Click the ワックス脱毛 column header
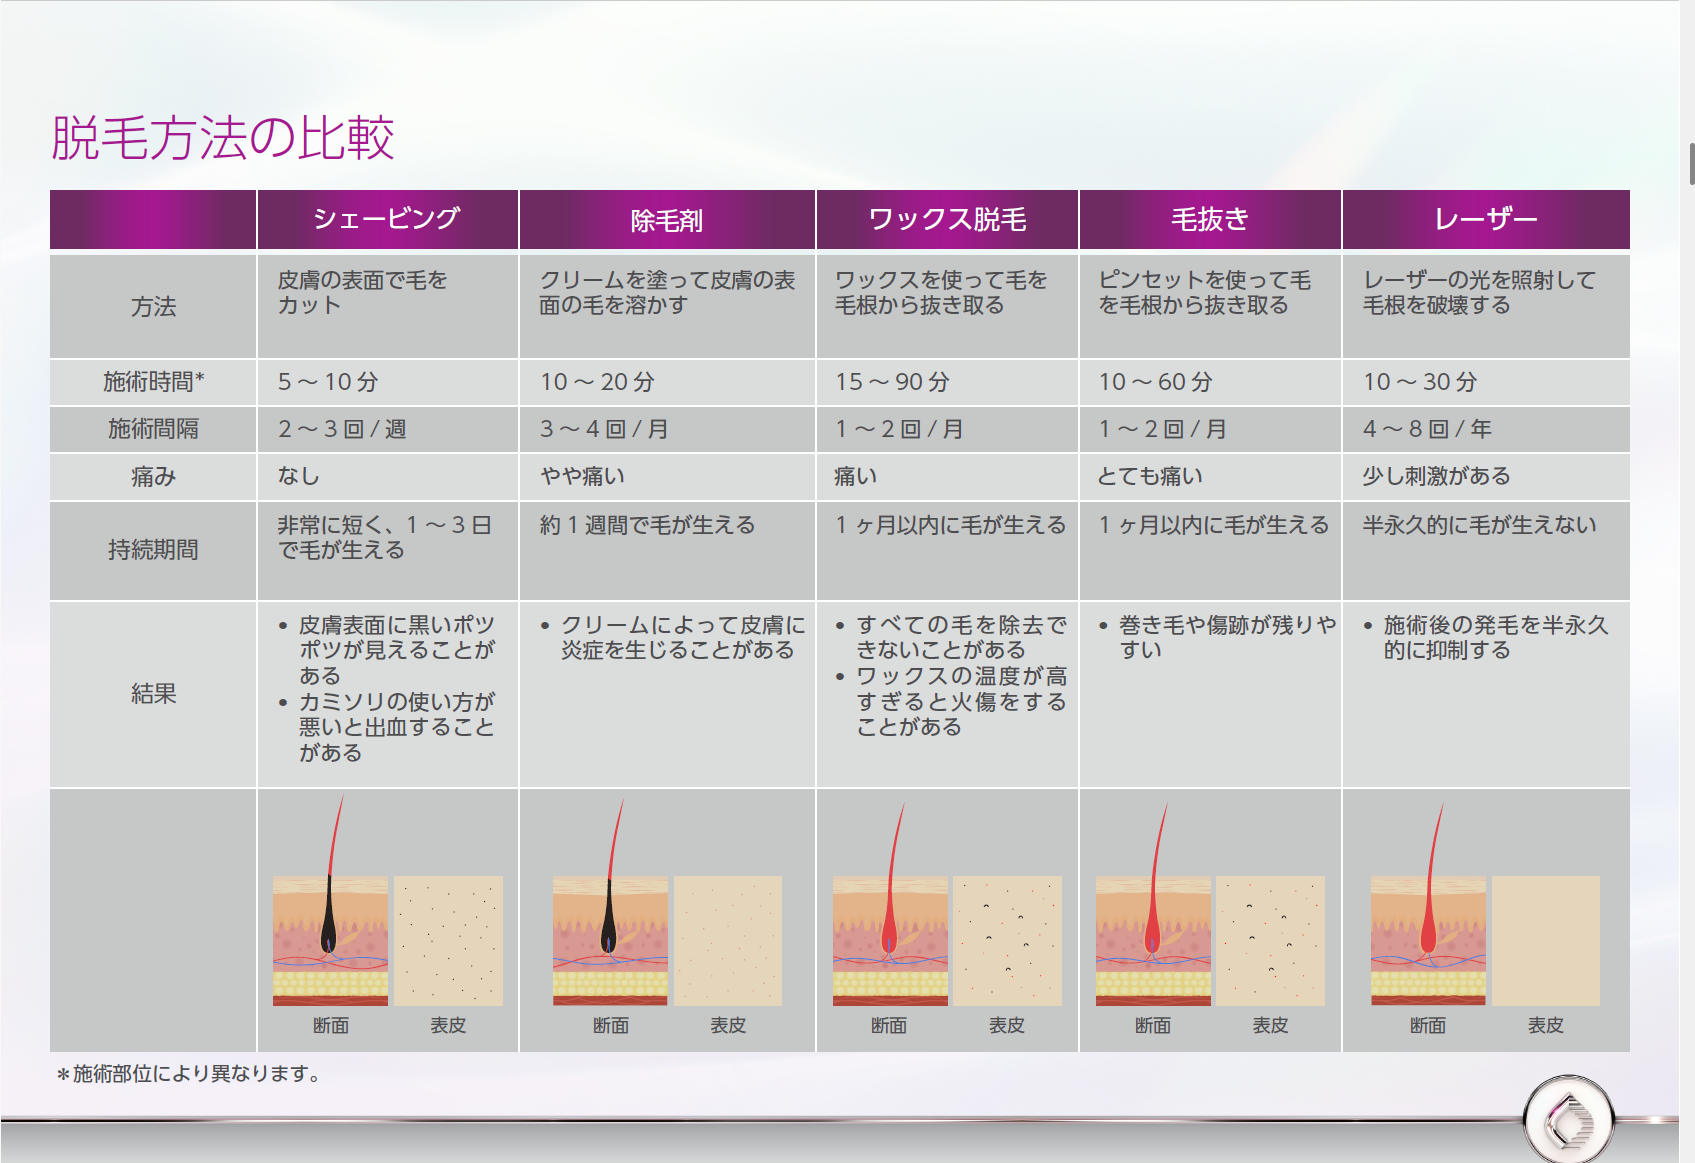 [x=947, y=219]
